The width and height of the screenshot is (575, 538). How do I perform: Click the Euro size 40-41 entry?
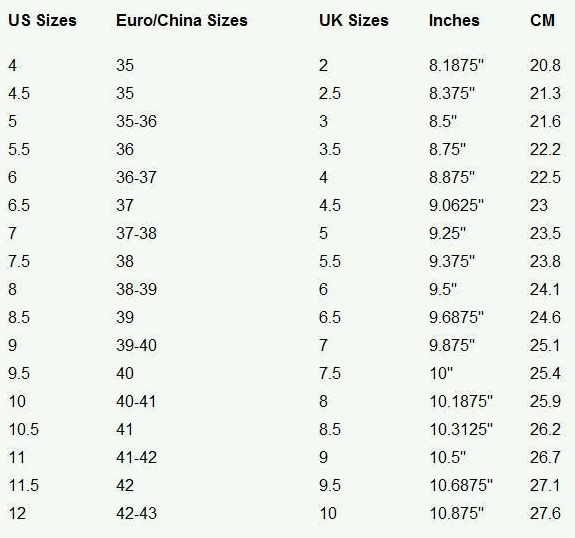click(x=136, y=401)
